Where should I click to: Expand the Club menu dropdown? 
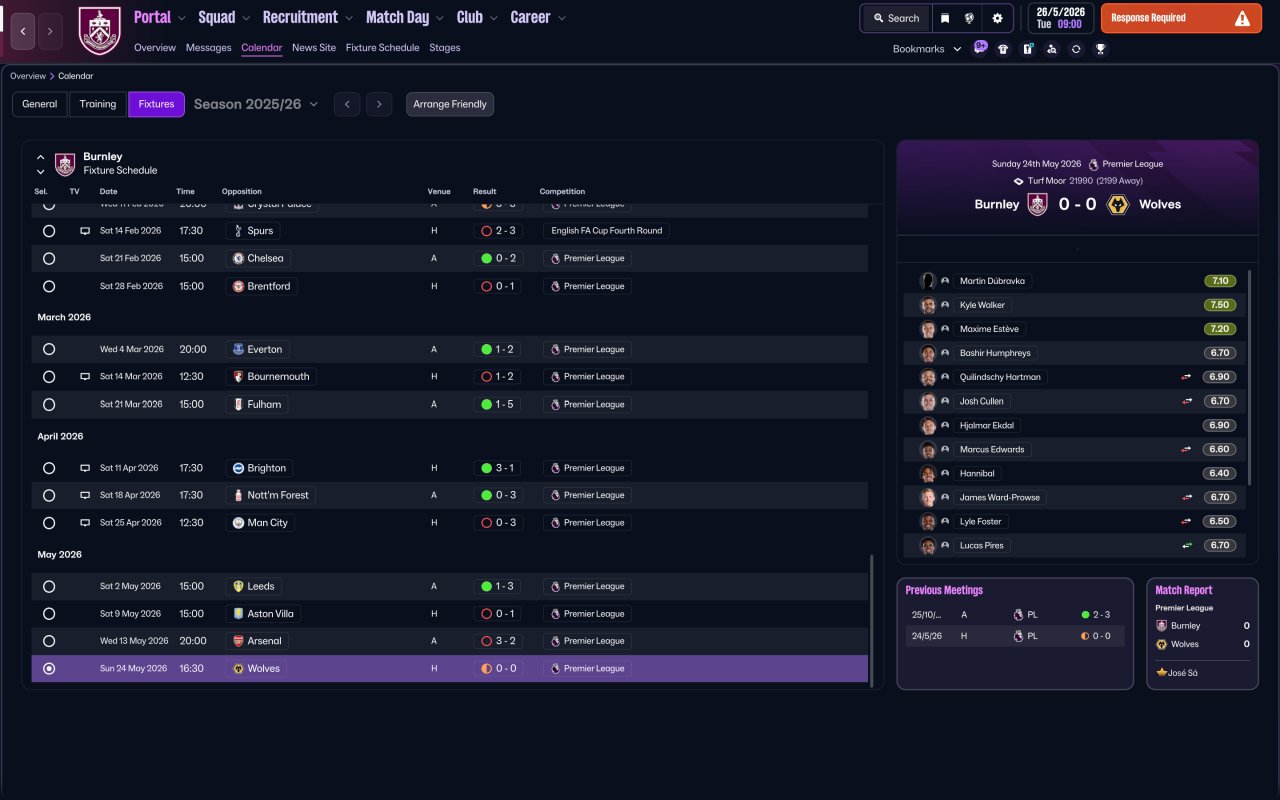[493, 18]
